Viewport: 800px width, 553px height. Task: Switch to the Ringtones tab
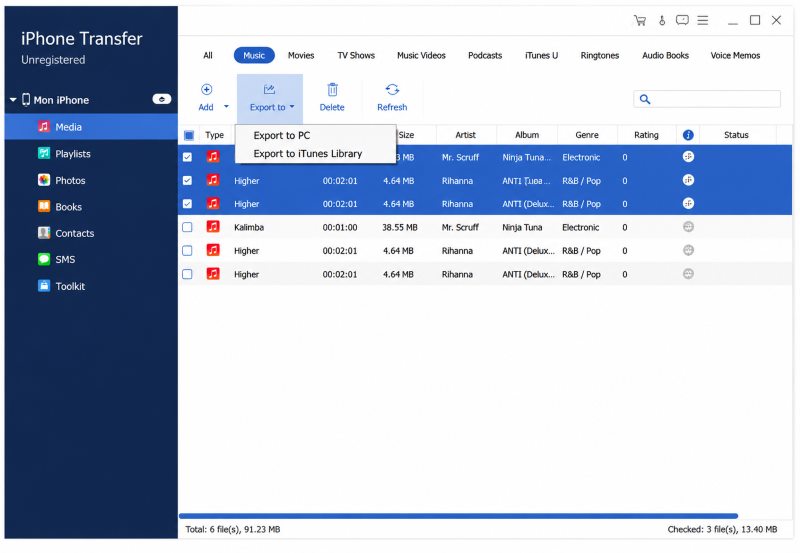point(599,55)
